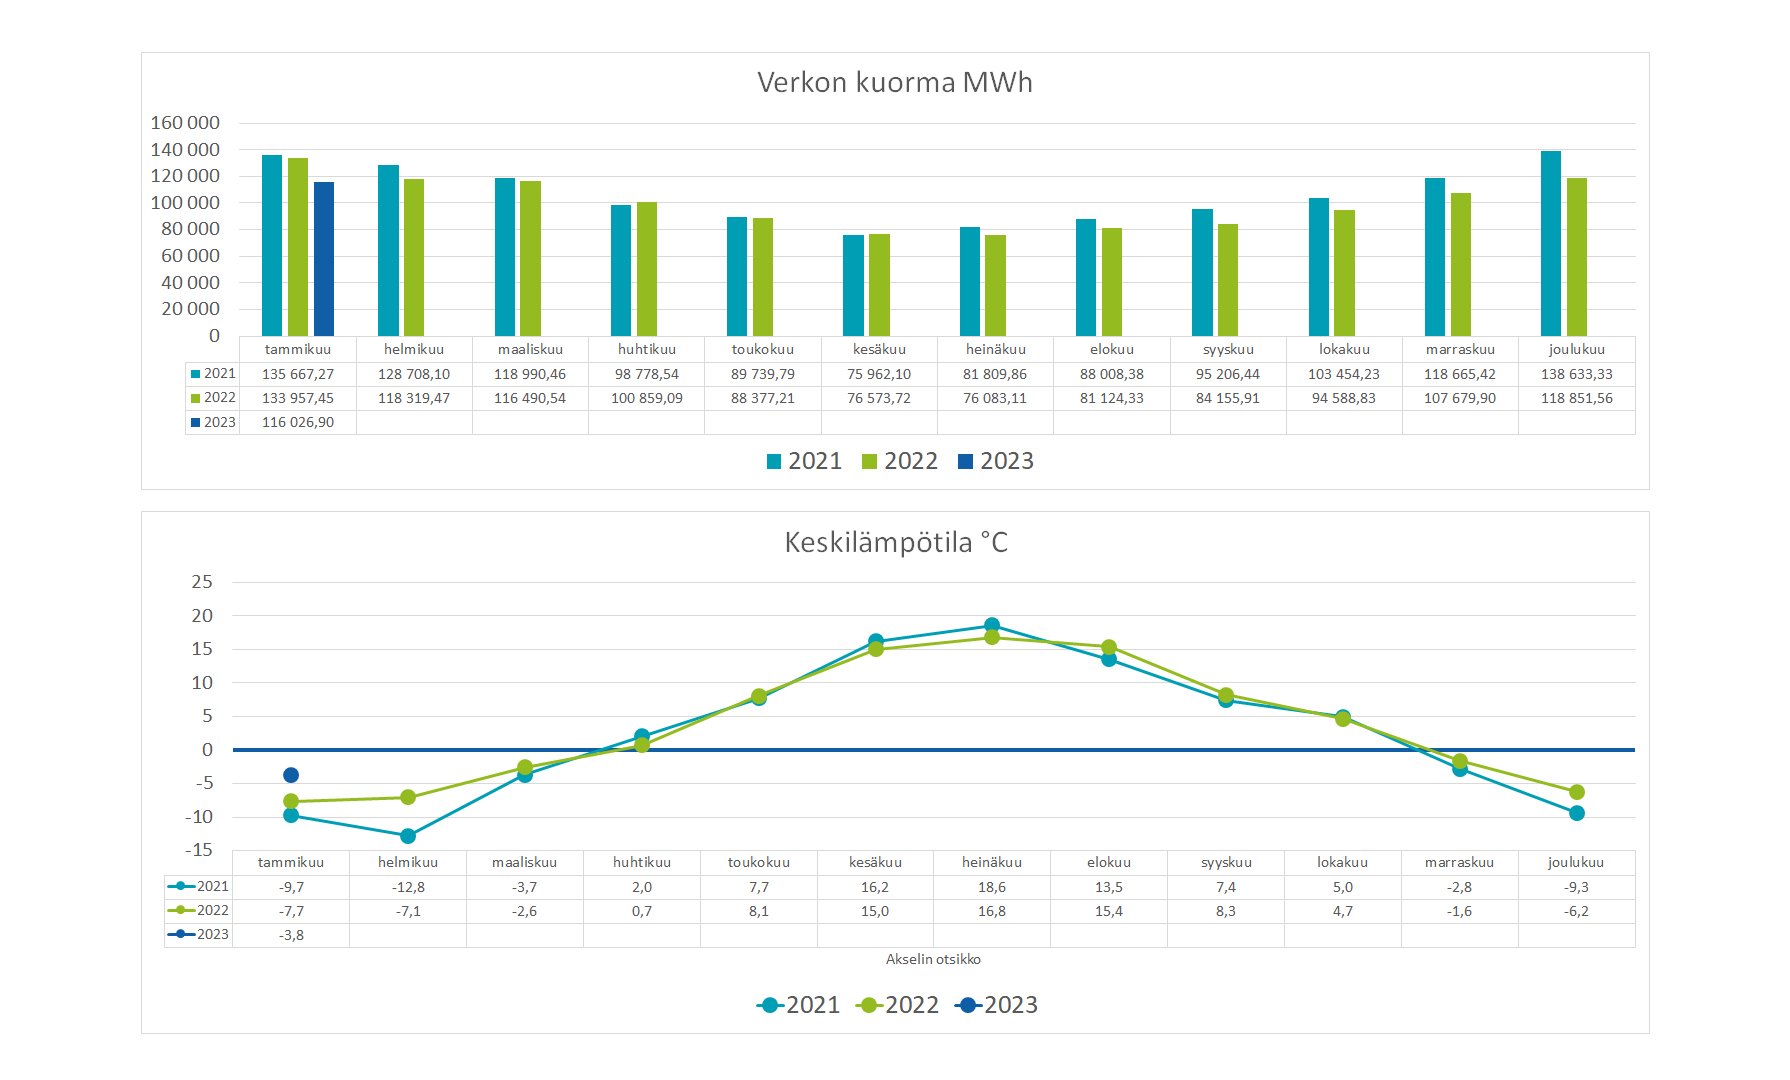Click the 'Akselin otsikko' axis title

tap(933, 960)
